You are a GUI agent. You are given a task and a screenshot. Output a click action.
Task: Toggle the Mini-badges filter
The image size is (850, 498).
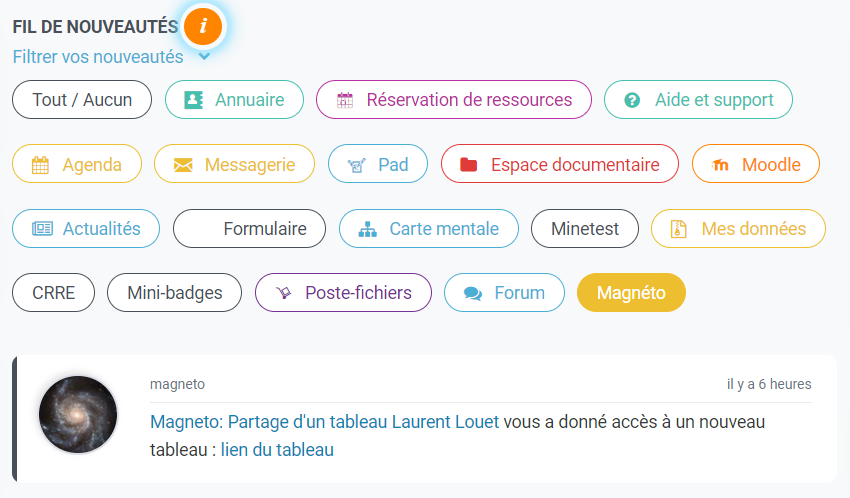tap(174, 293)
